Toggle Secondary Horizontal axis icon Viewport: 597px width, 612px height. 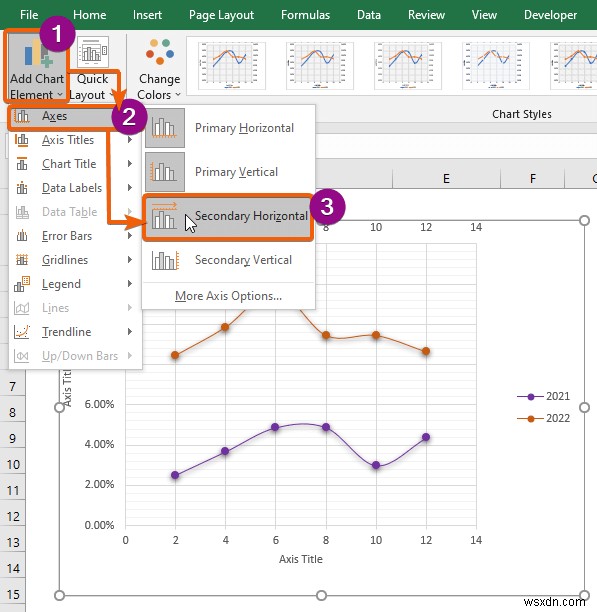(165, 216)
